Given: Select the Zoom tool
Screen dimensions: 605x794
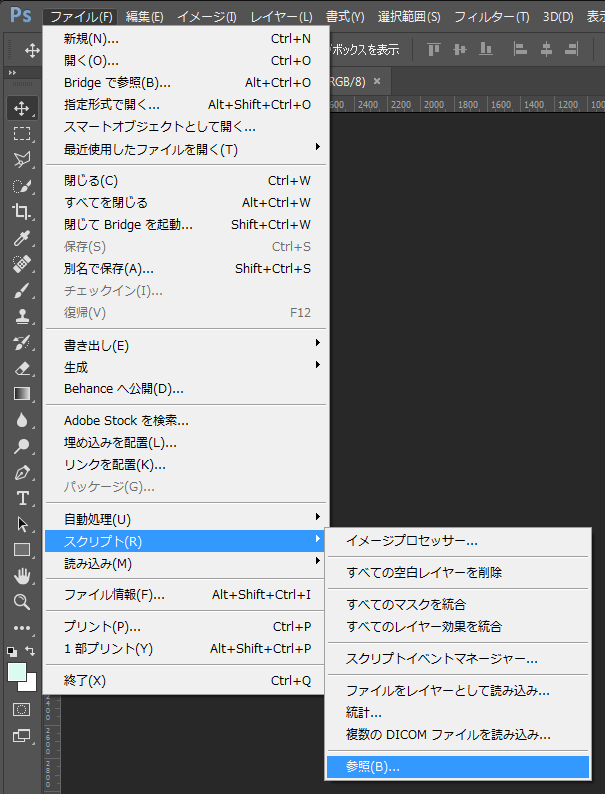Looking at the screenshot, I should (22, 602).
